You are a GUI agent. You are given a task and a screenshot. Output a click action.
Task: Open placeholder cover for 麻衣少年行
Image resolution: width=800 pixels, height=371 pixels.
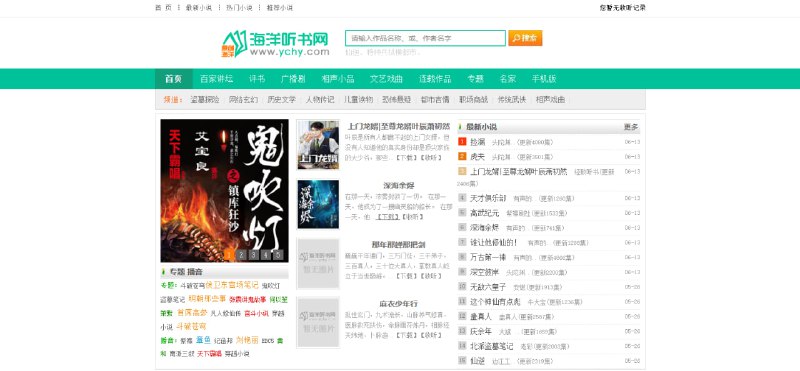click(318, 323)
